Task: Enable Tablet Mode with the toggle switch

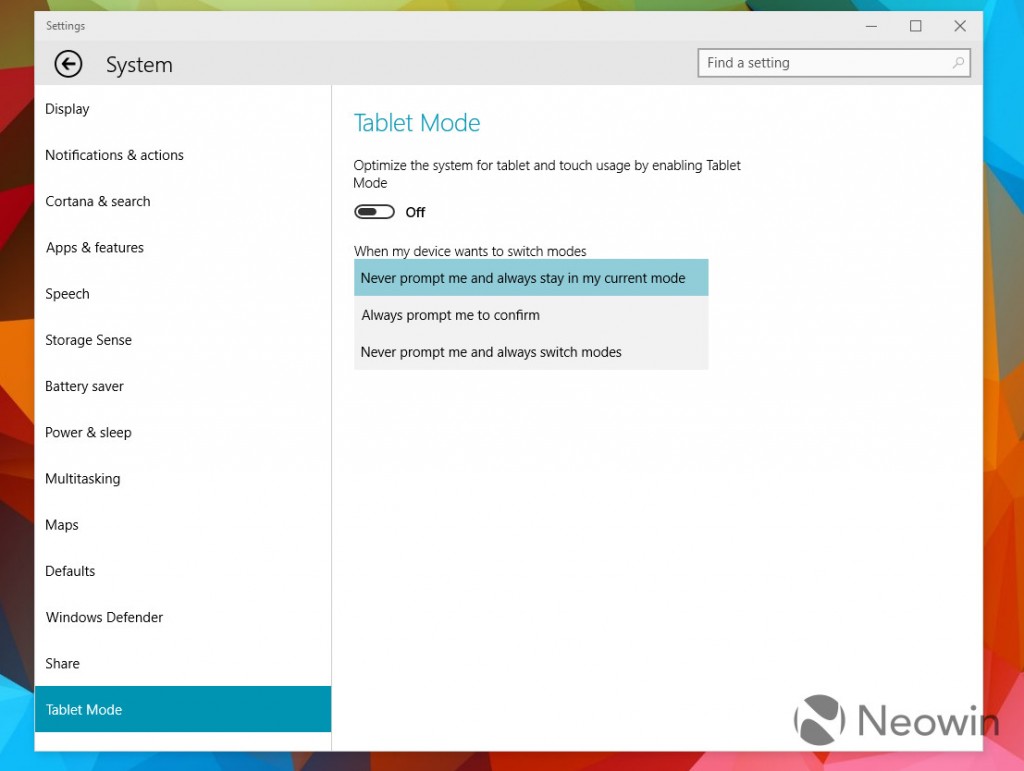Action: click(x=374, y=211)
